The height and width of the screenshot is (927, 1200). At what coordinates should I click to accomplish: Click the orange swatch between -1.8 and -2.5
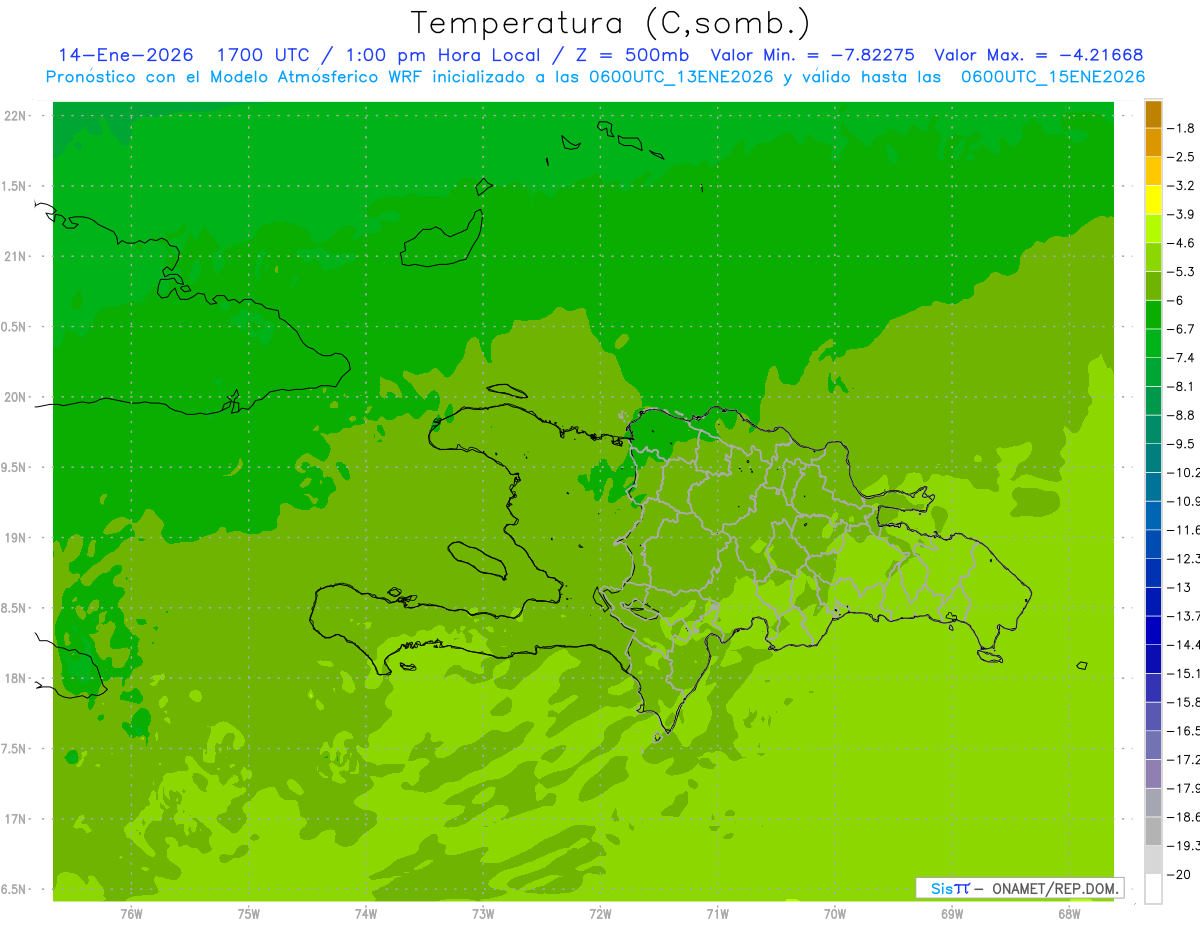point(1153,142)
